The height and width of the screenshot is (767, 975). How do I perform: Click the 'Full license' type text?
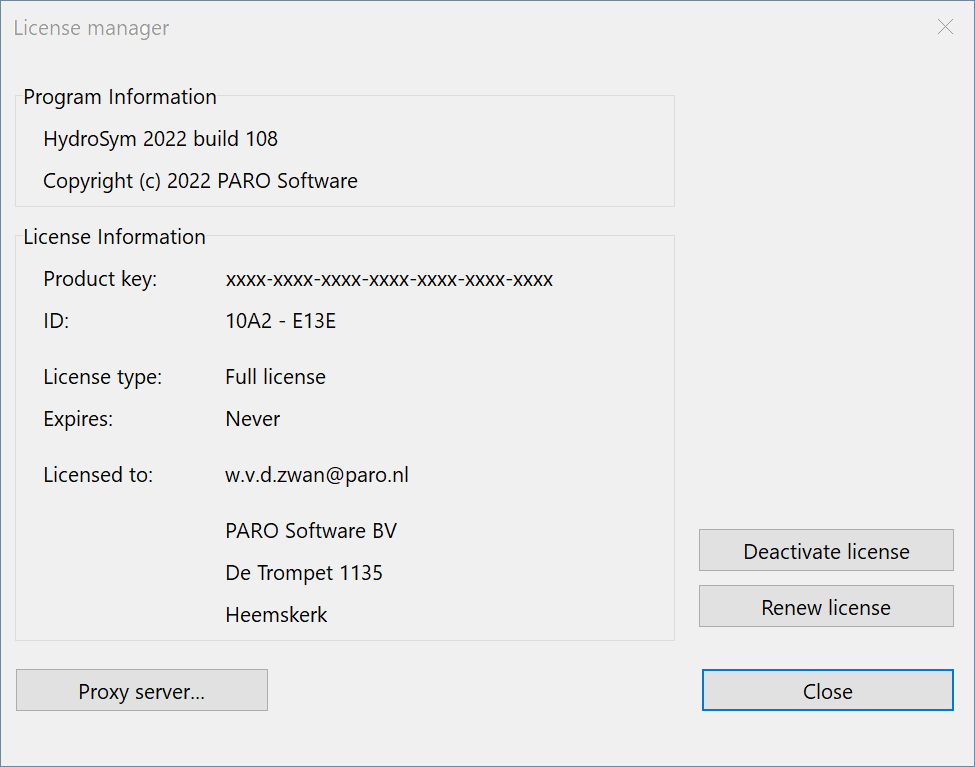tap(275, 377)
